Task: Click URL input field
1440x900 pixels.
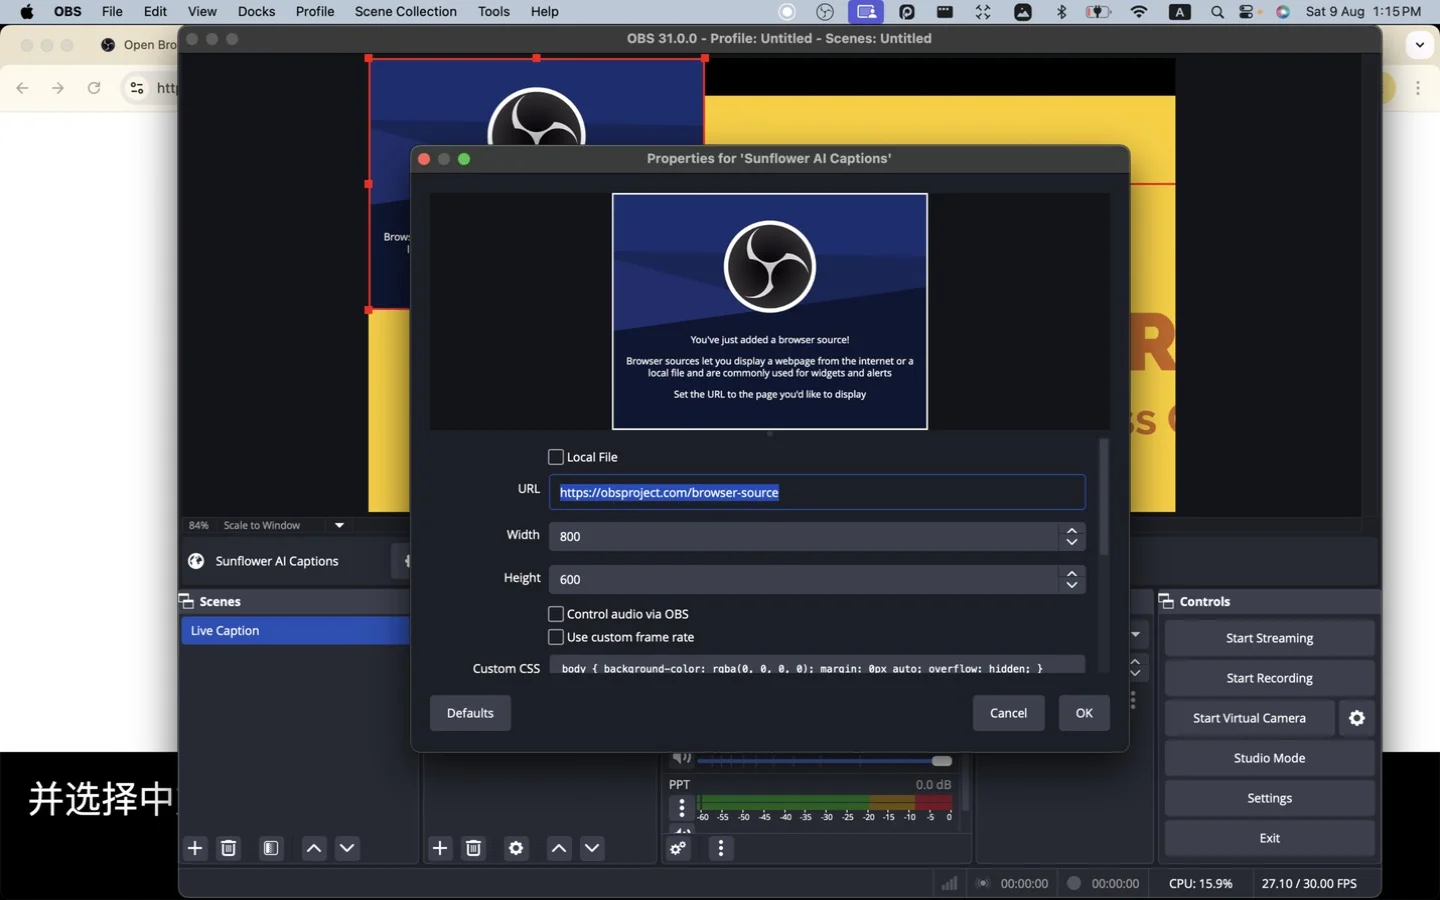Action: pyautogui.click(x=817, y=492)
